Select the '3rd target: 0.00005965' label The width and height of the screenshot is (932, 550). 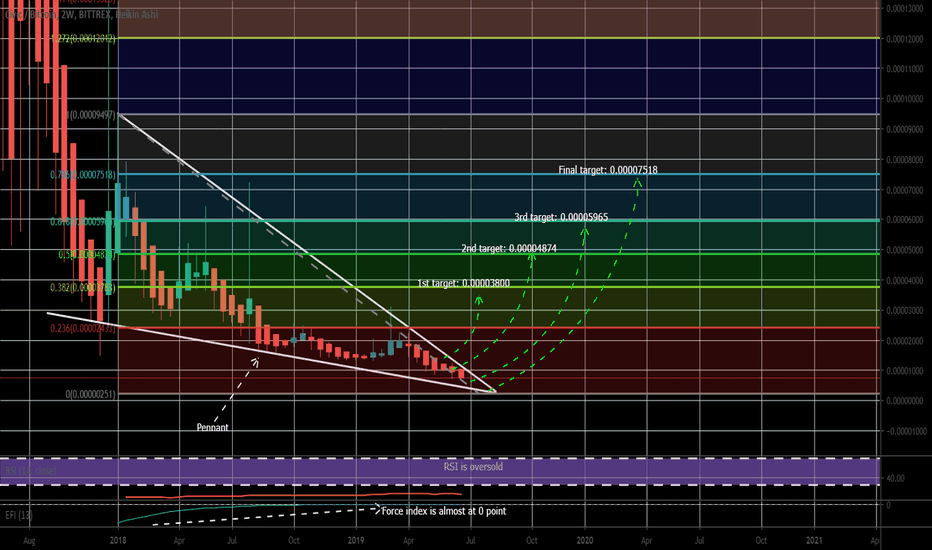(561, 217)
